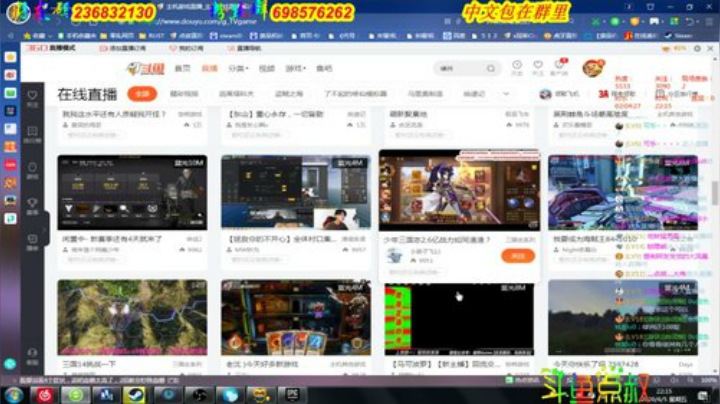
Task: Open the stream thumbnail with a webcam person inset
Action: click(296, 192)
